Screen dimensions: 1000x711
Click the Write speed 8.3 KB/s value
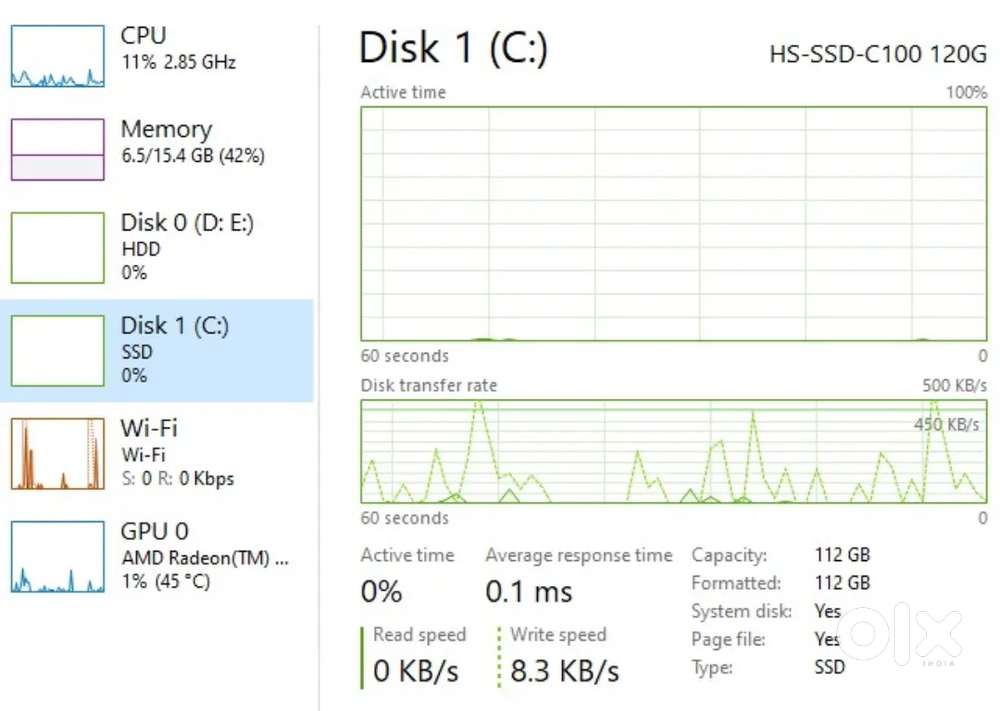point(564,670)
